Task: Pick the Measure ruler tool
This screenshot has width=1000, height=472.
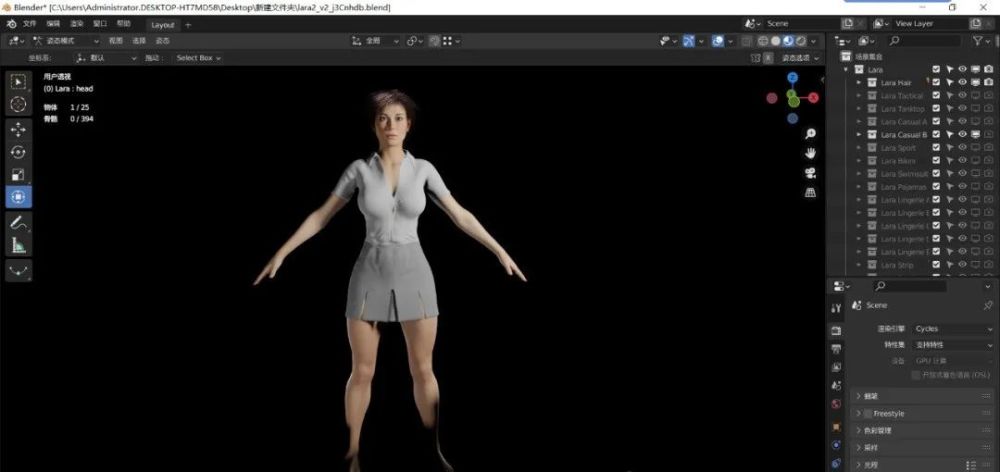Action: pyautogui.click(x=18, y=245)
